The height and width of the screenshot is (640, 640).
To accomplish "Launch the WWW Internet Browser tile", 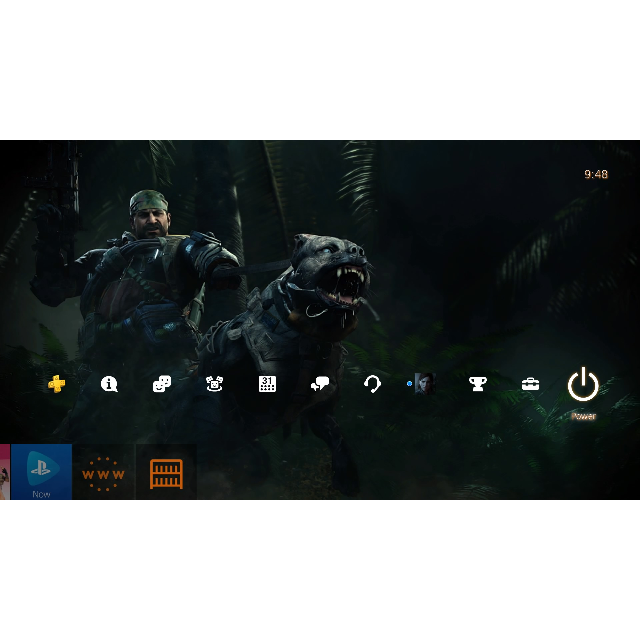I will coord(103,472).
